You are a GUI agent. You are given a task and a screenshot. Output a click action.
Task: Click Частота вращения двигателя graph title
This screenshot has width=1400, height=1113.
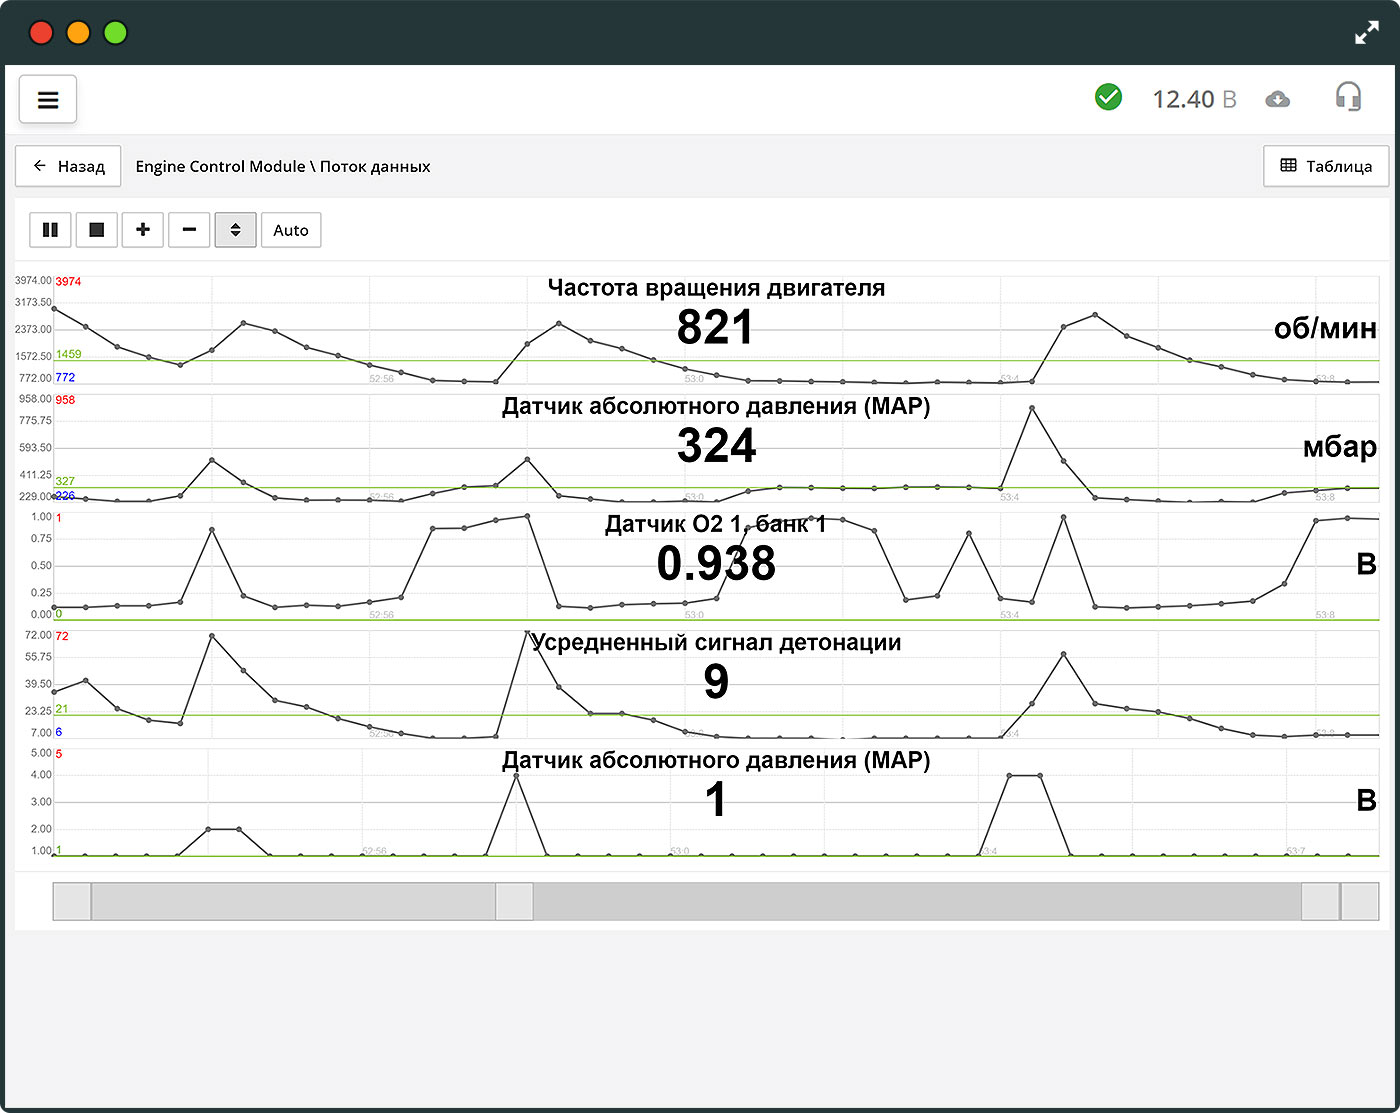click(x=716, y=288)
